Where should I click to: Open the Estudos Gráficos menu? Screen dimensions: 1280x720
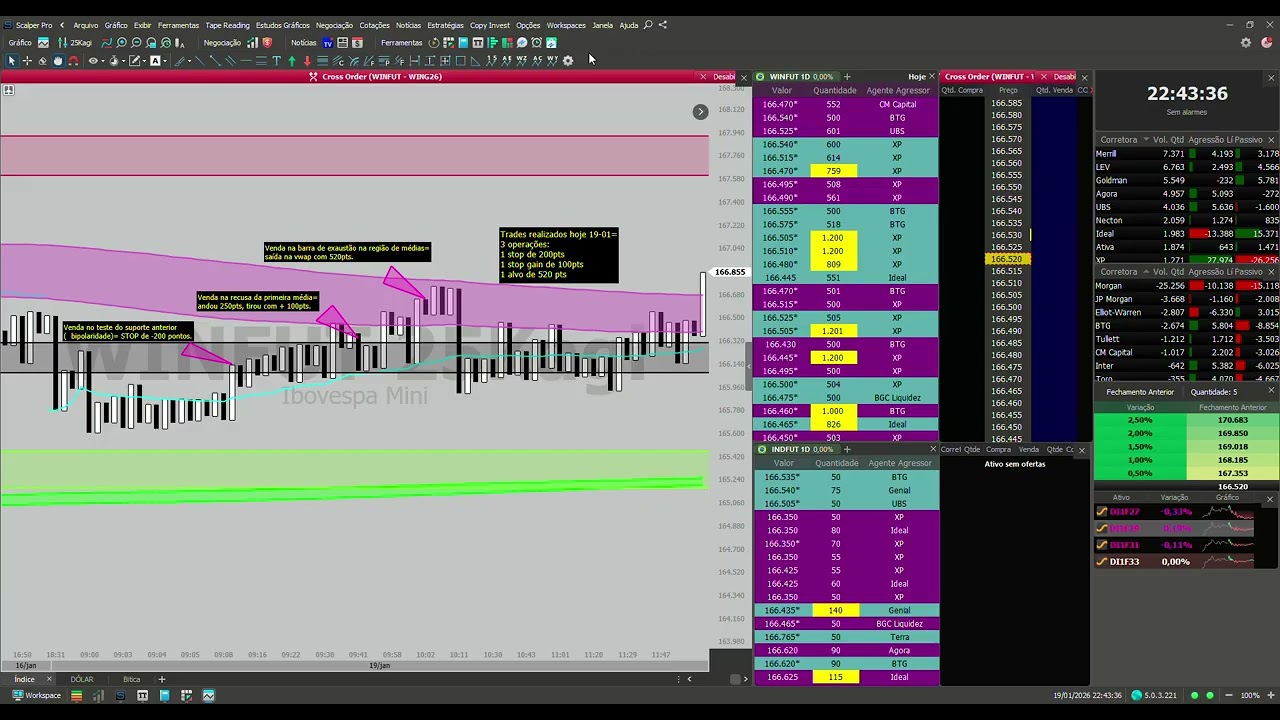tap(283, 25)
